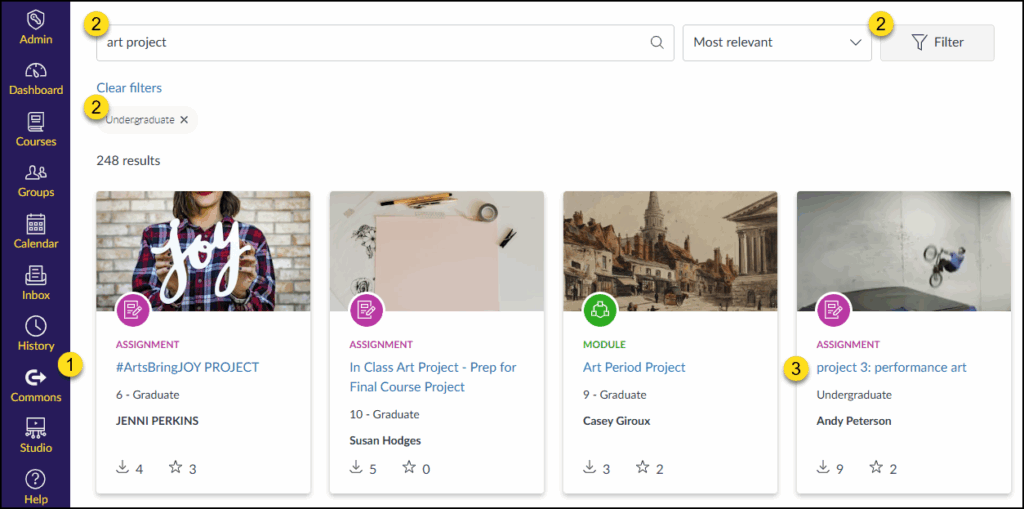Click download icon on Andy Peterson card
Screen dimensions: 1024x509
(x=823, y=467)
